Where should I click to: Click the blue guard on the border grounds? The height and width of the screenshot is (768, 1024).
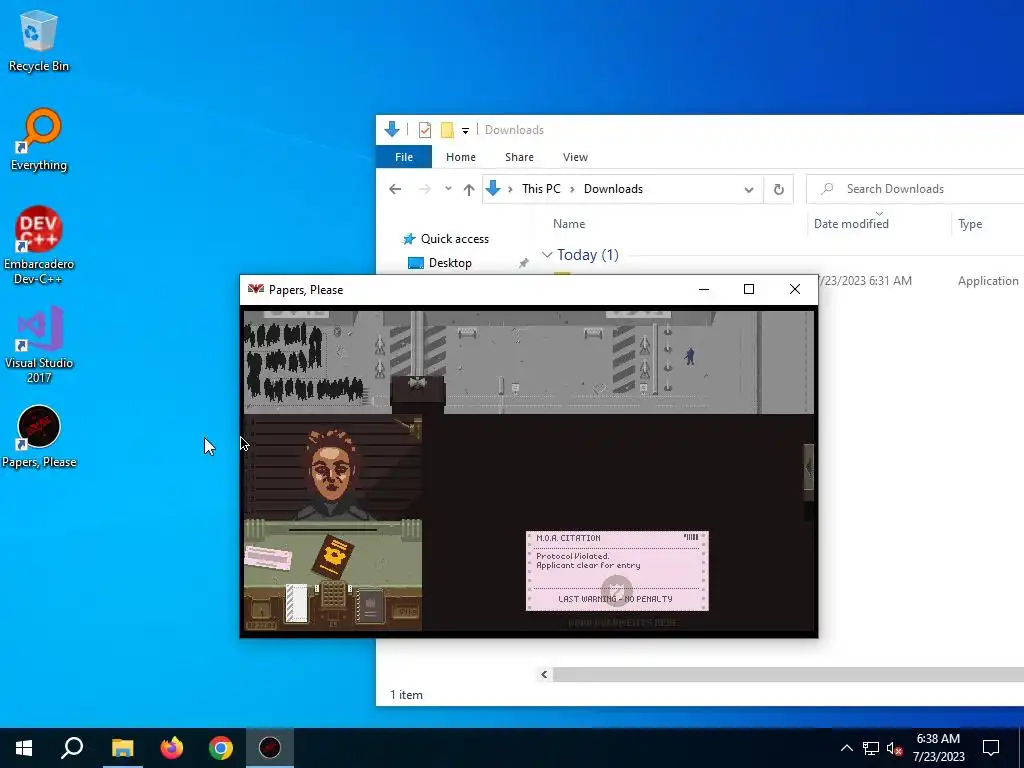tap(690, 356)
